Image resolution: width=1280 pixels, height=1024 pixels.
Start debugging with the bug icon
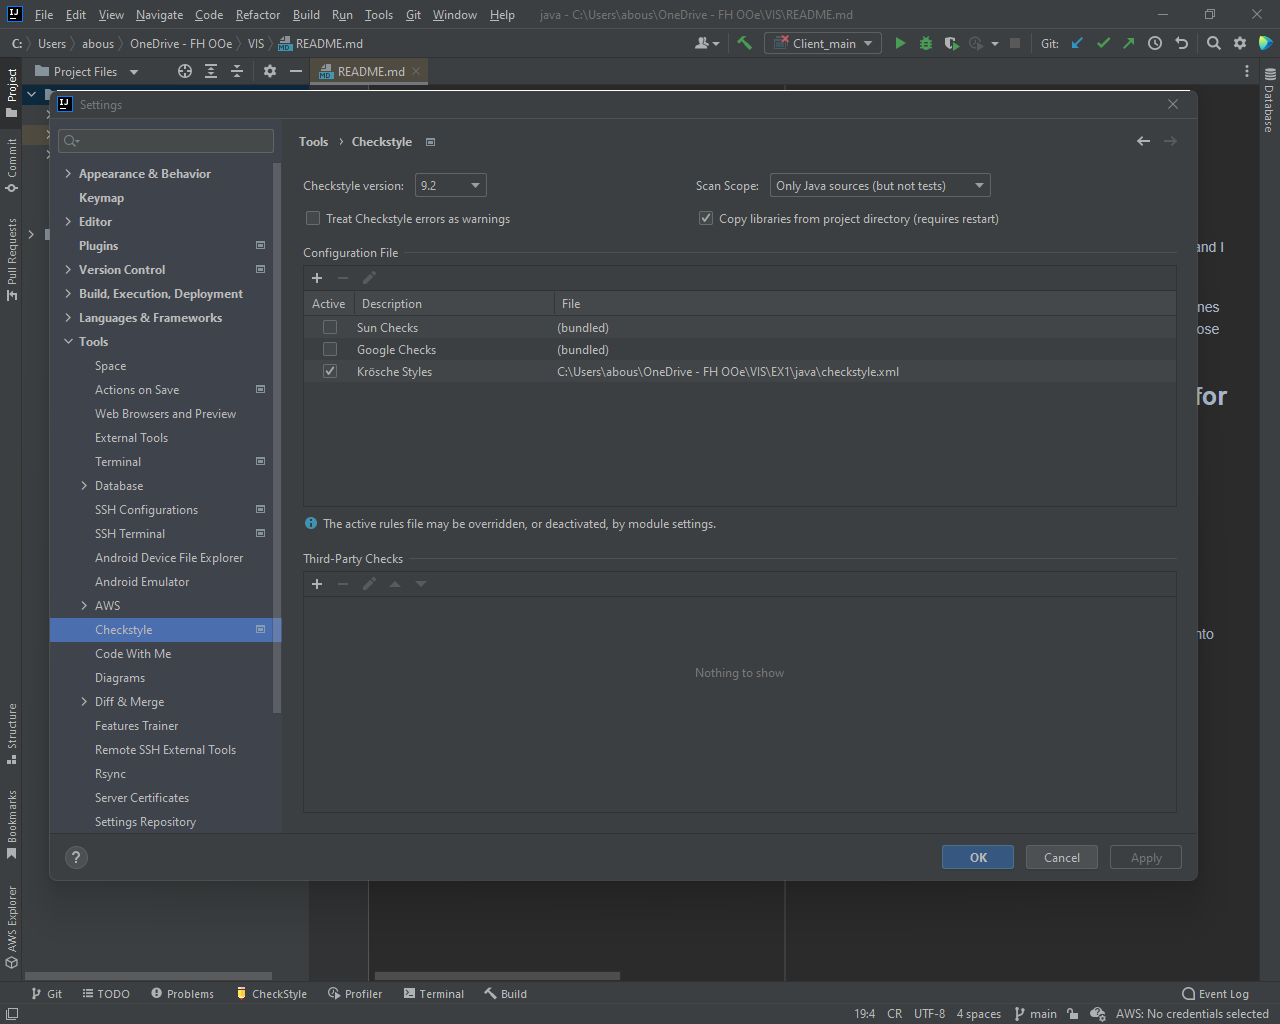click(926, 43)
